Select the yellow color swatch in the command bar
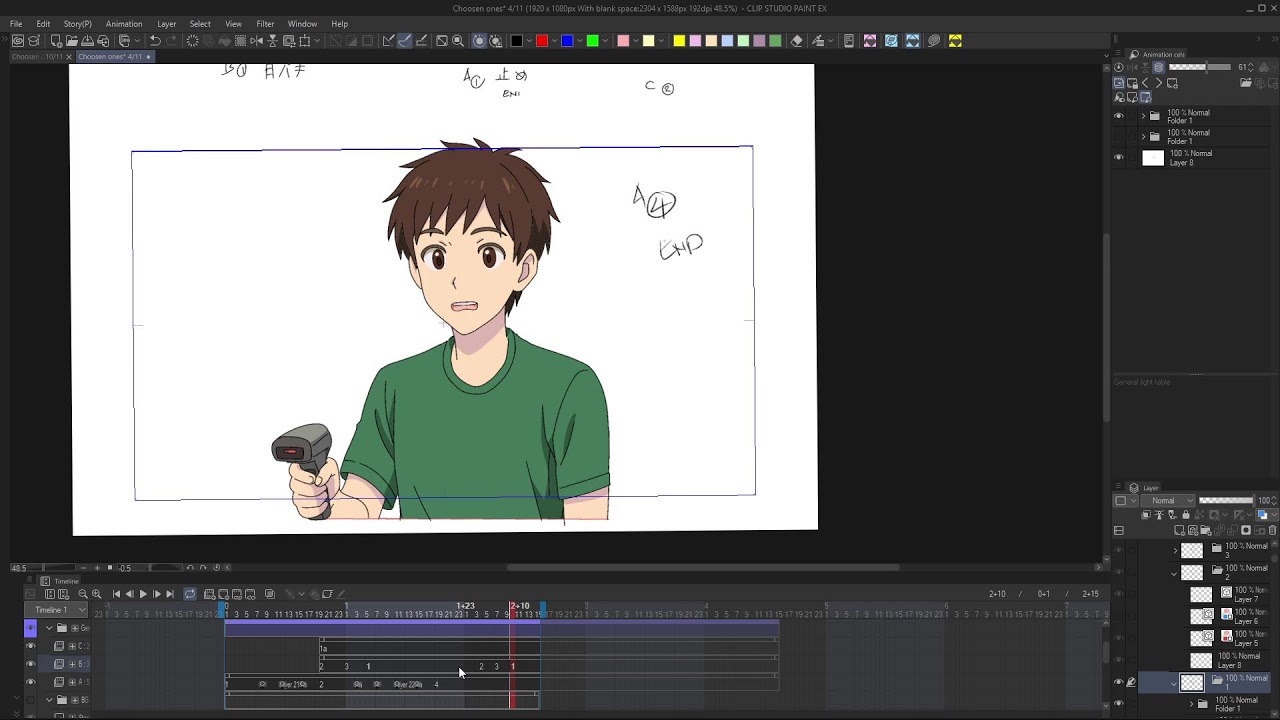The image size is (1280, 720). pyautogui.click(x=679, y=41)
